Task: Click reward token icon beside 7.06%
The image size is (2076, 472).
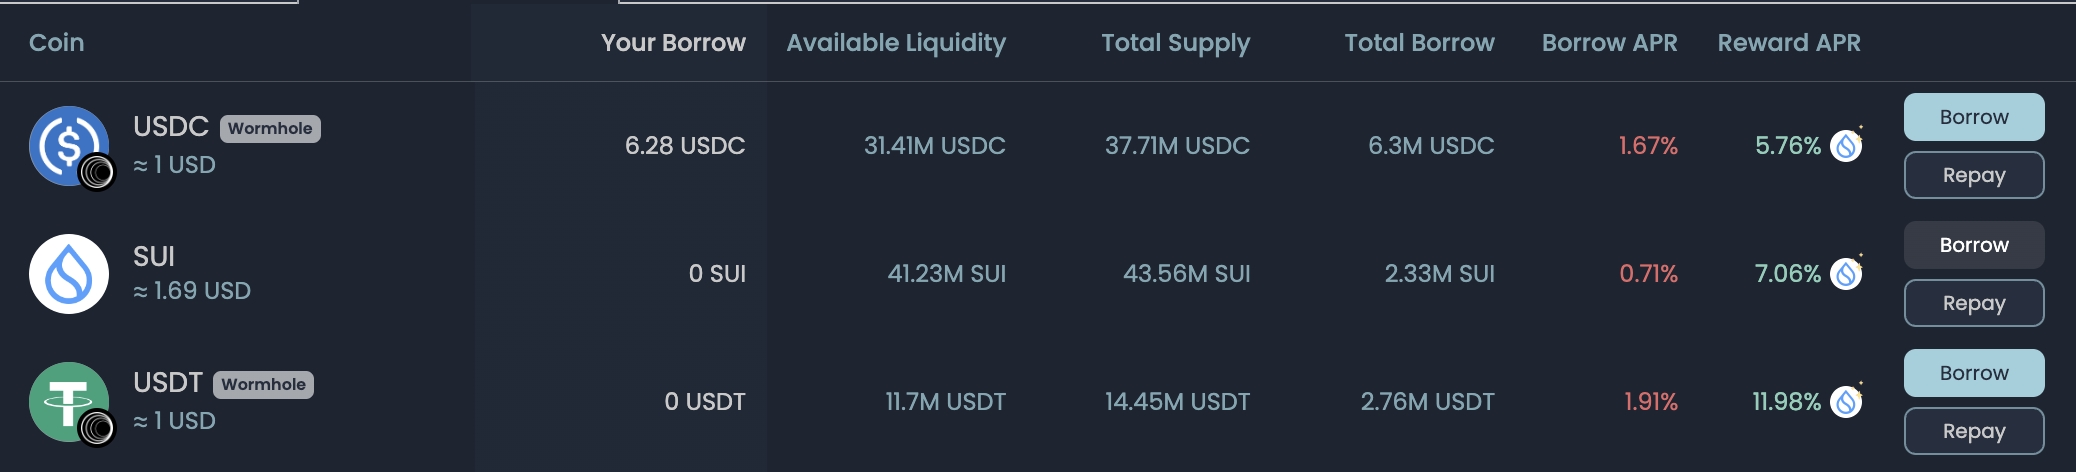Action: pyautogui.click(x=1846, y=274)
